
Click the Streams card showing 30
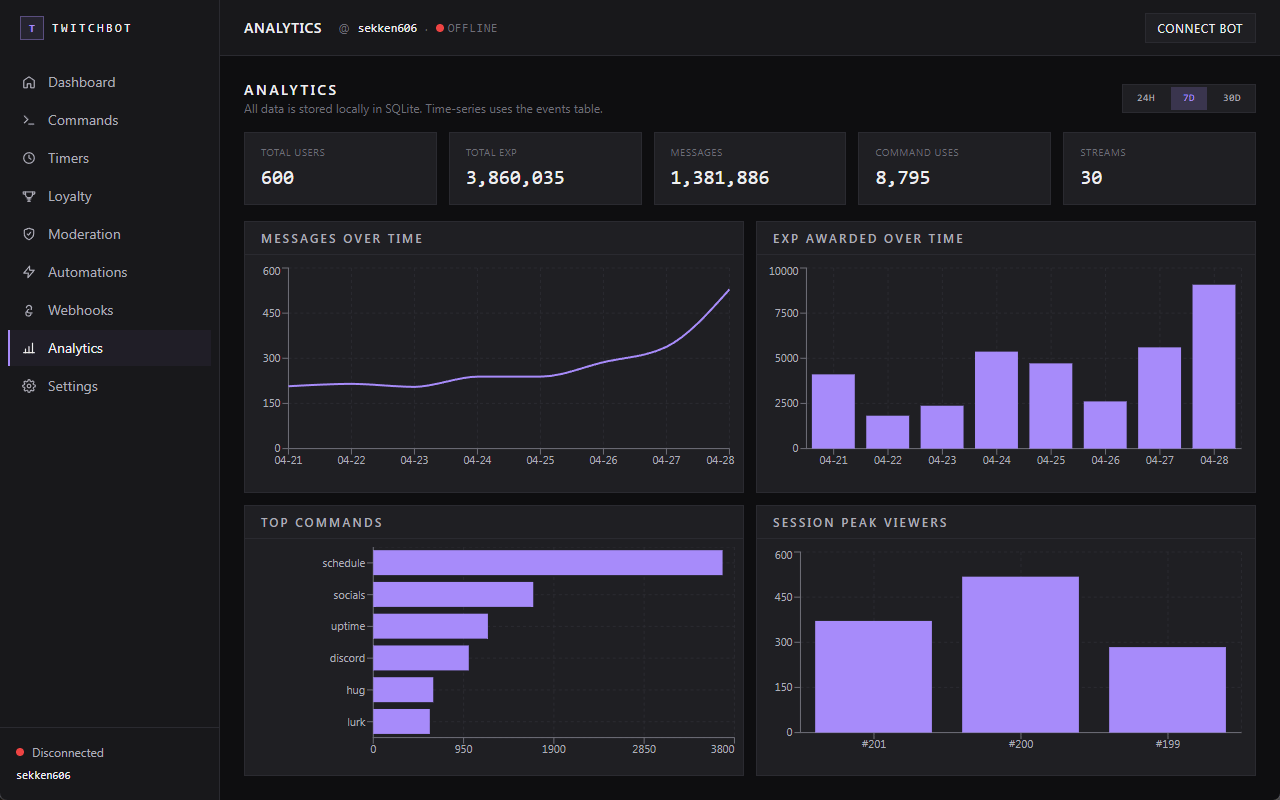coord(1159,169)
